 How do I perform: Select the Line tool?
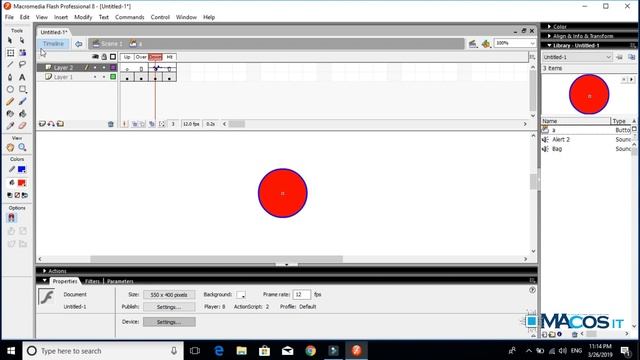10,64
